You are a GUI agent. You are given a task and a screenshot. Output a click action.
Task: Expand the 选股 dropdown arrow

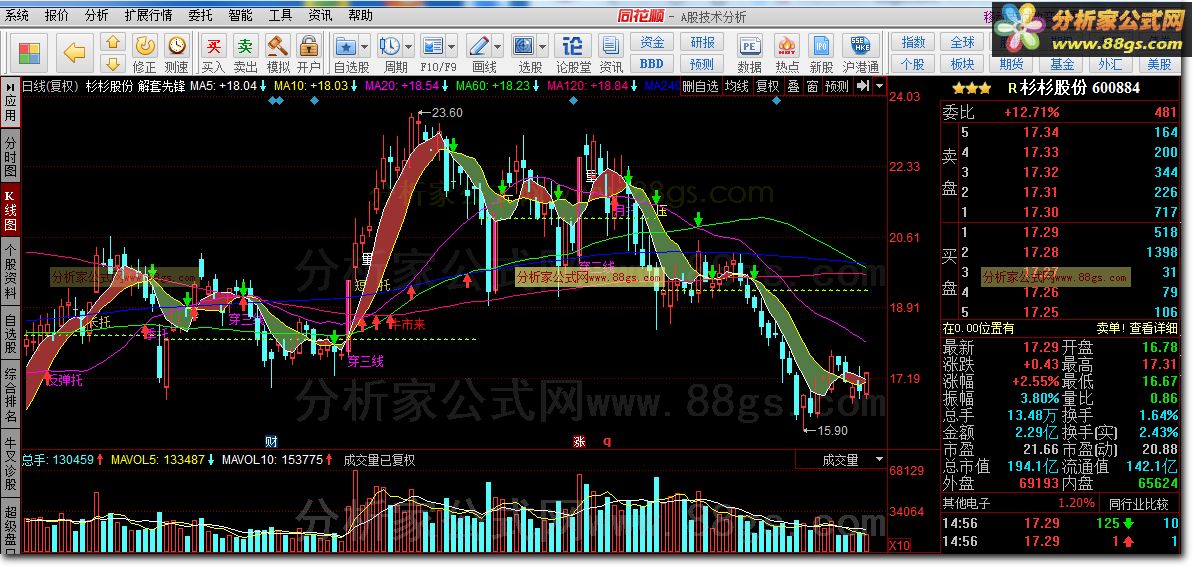click(542, 46)
